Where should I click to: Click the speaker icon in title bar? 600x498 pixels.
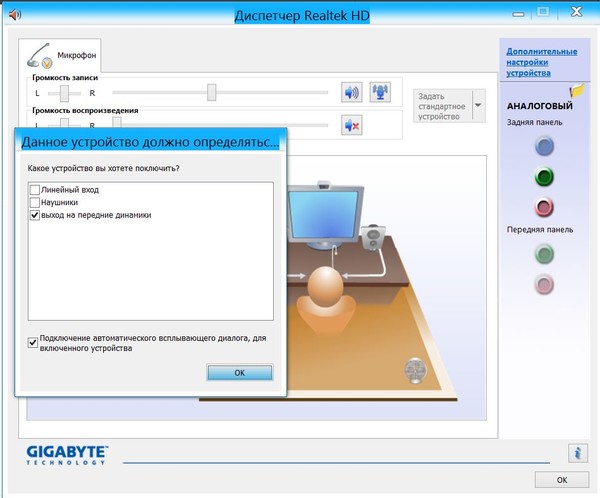pyautogui.click(x=15, y=15)
